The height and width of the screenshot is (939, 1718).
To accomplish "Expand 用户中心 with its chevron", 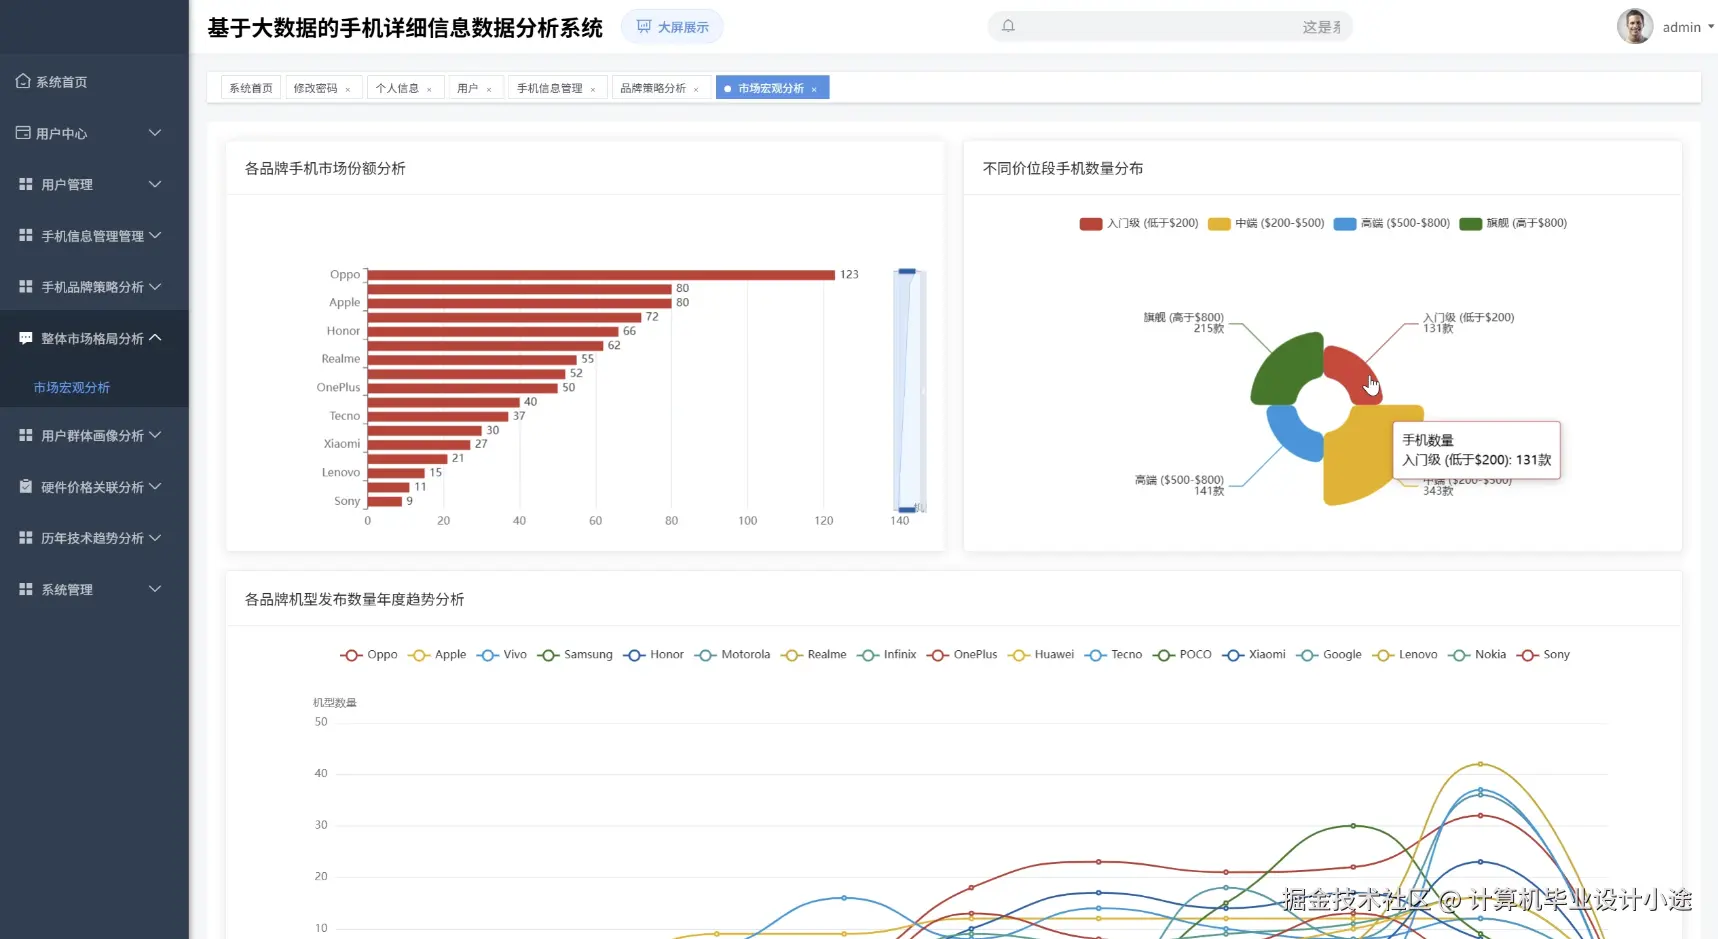I will 155,133.
